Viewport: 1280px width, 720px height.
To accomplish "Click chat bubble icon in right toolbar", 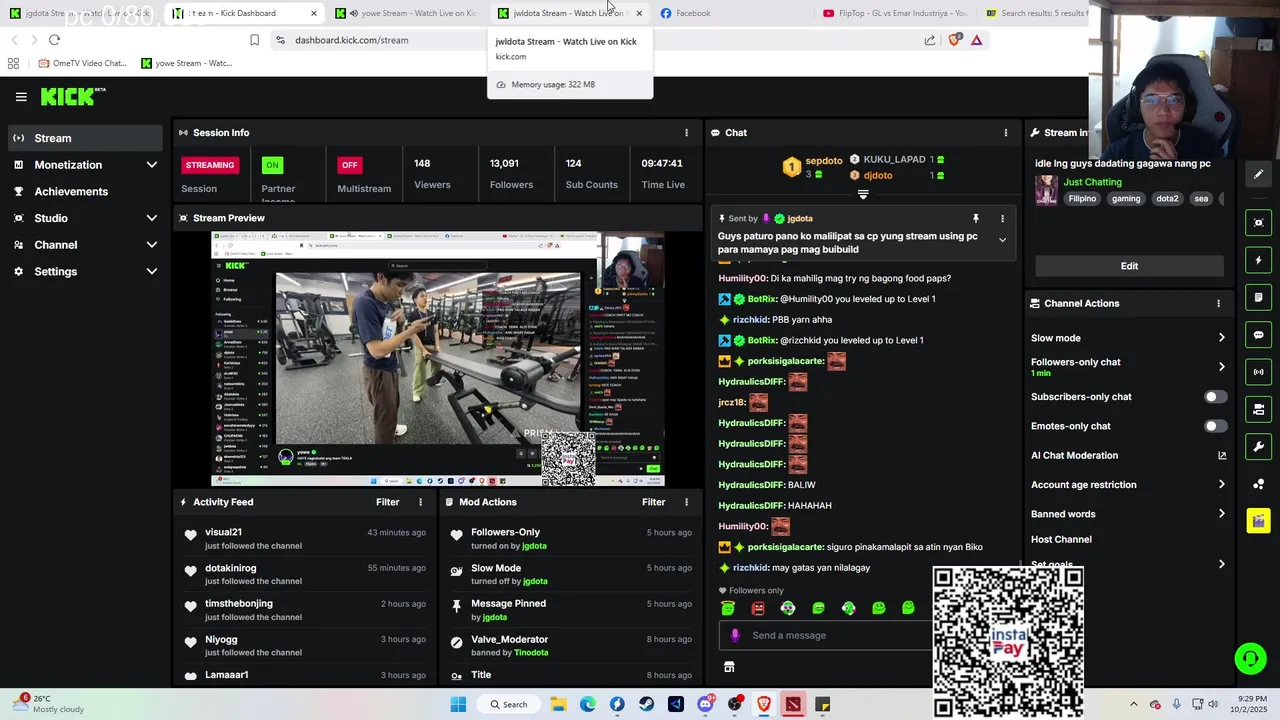I will (x=1259, y=335).
